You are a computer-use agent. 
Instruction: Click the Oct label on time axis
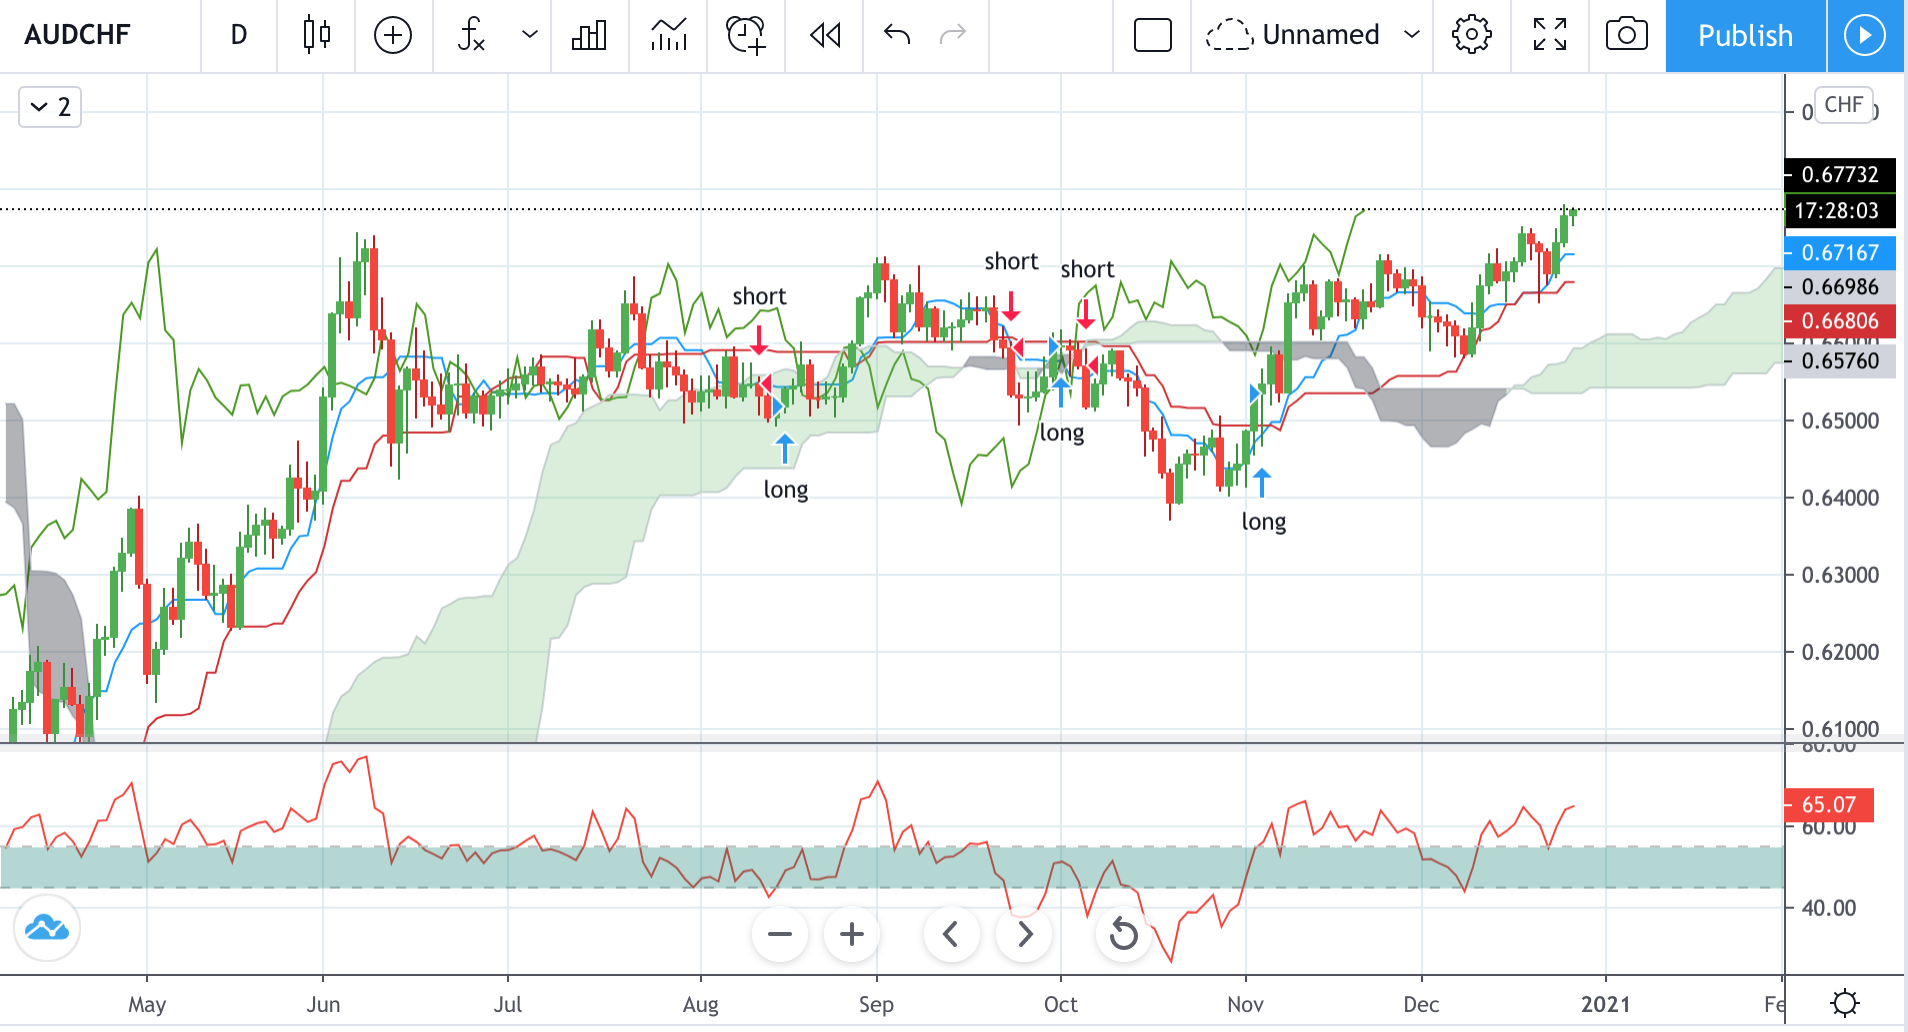[x=1061, y=1004]
